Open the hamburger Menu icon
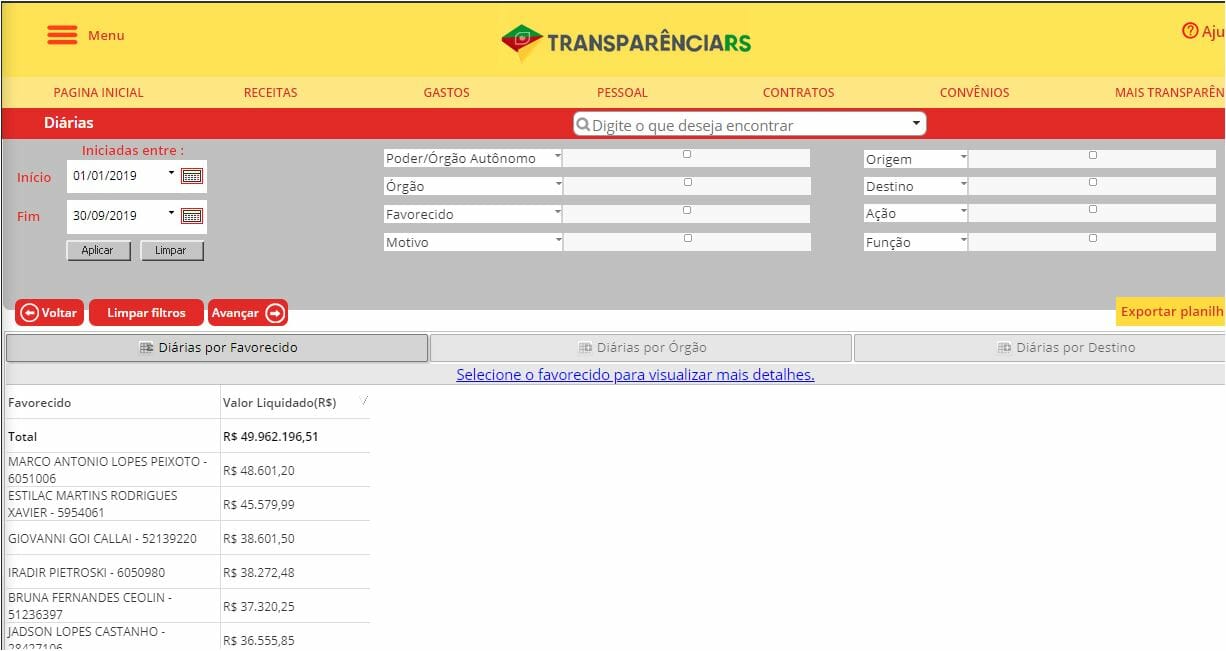Viewport: 1226px width, 651px height. tap(62, 35)
